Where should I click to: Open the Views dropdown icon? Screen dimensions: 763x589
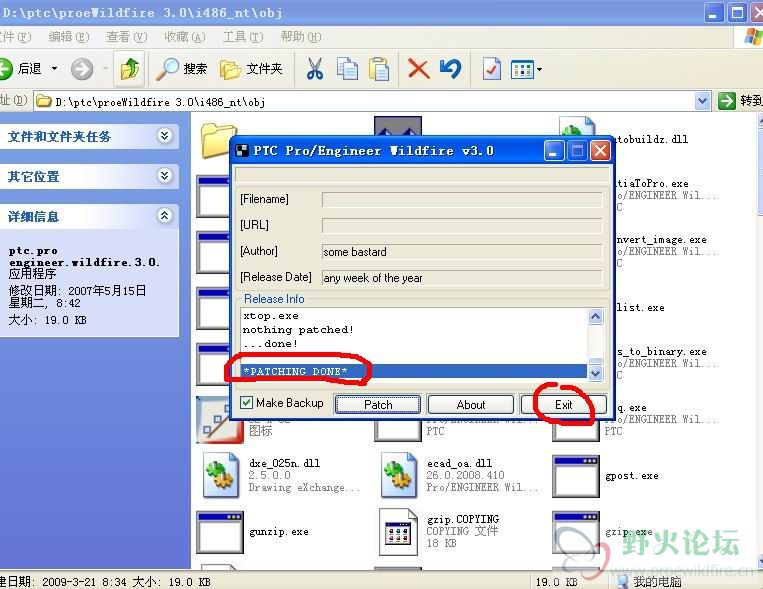(x=526, y=70)
